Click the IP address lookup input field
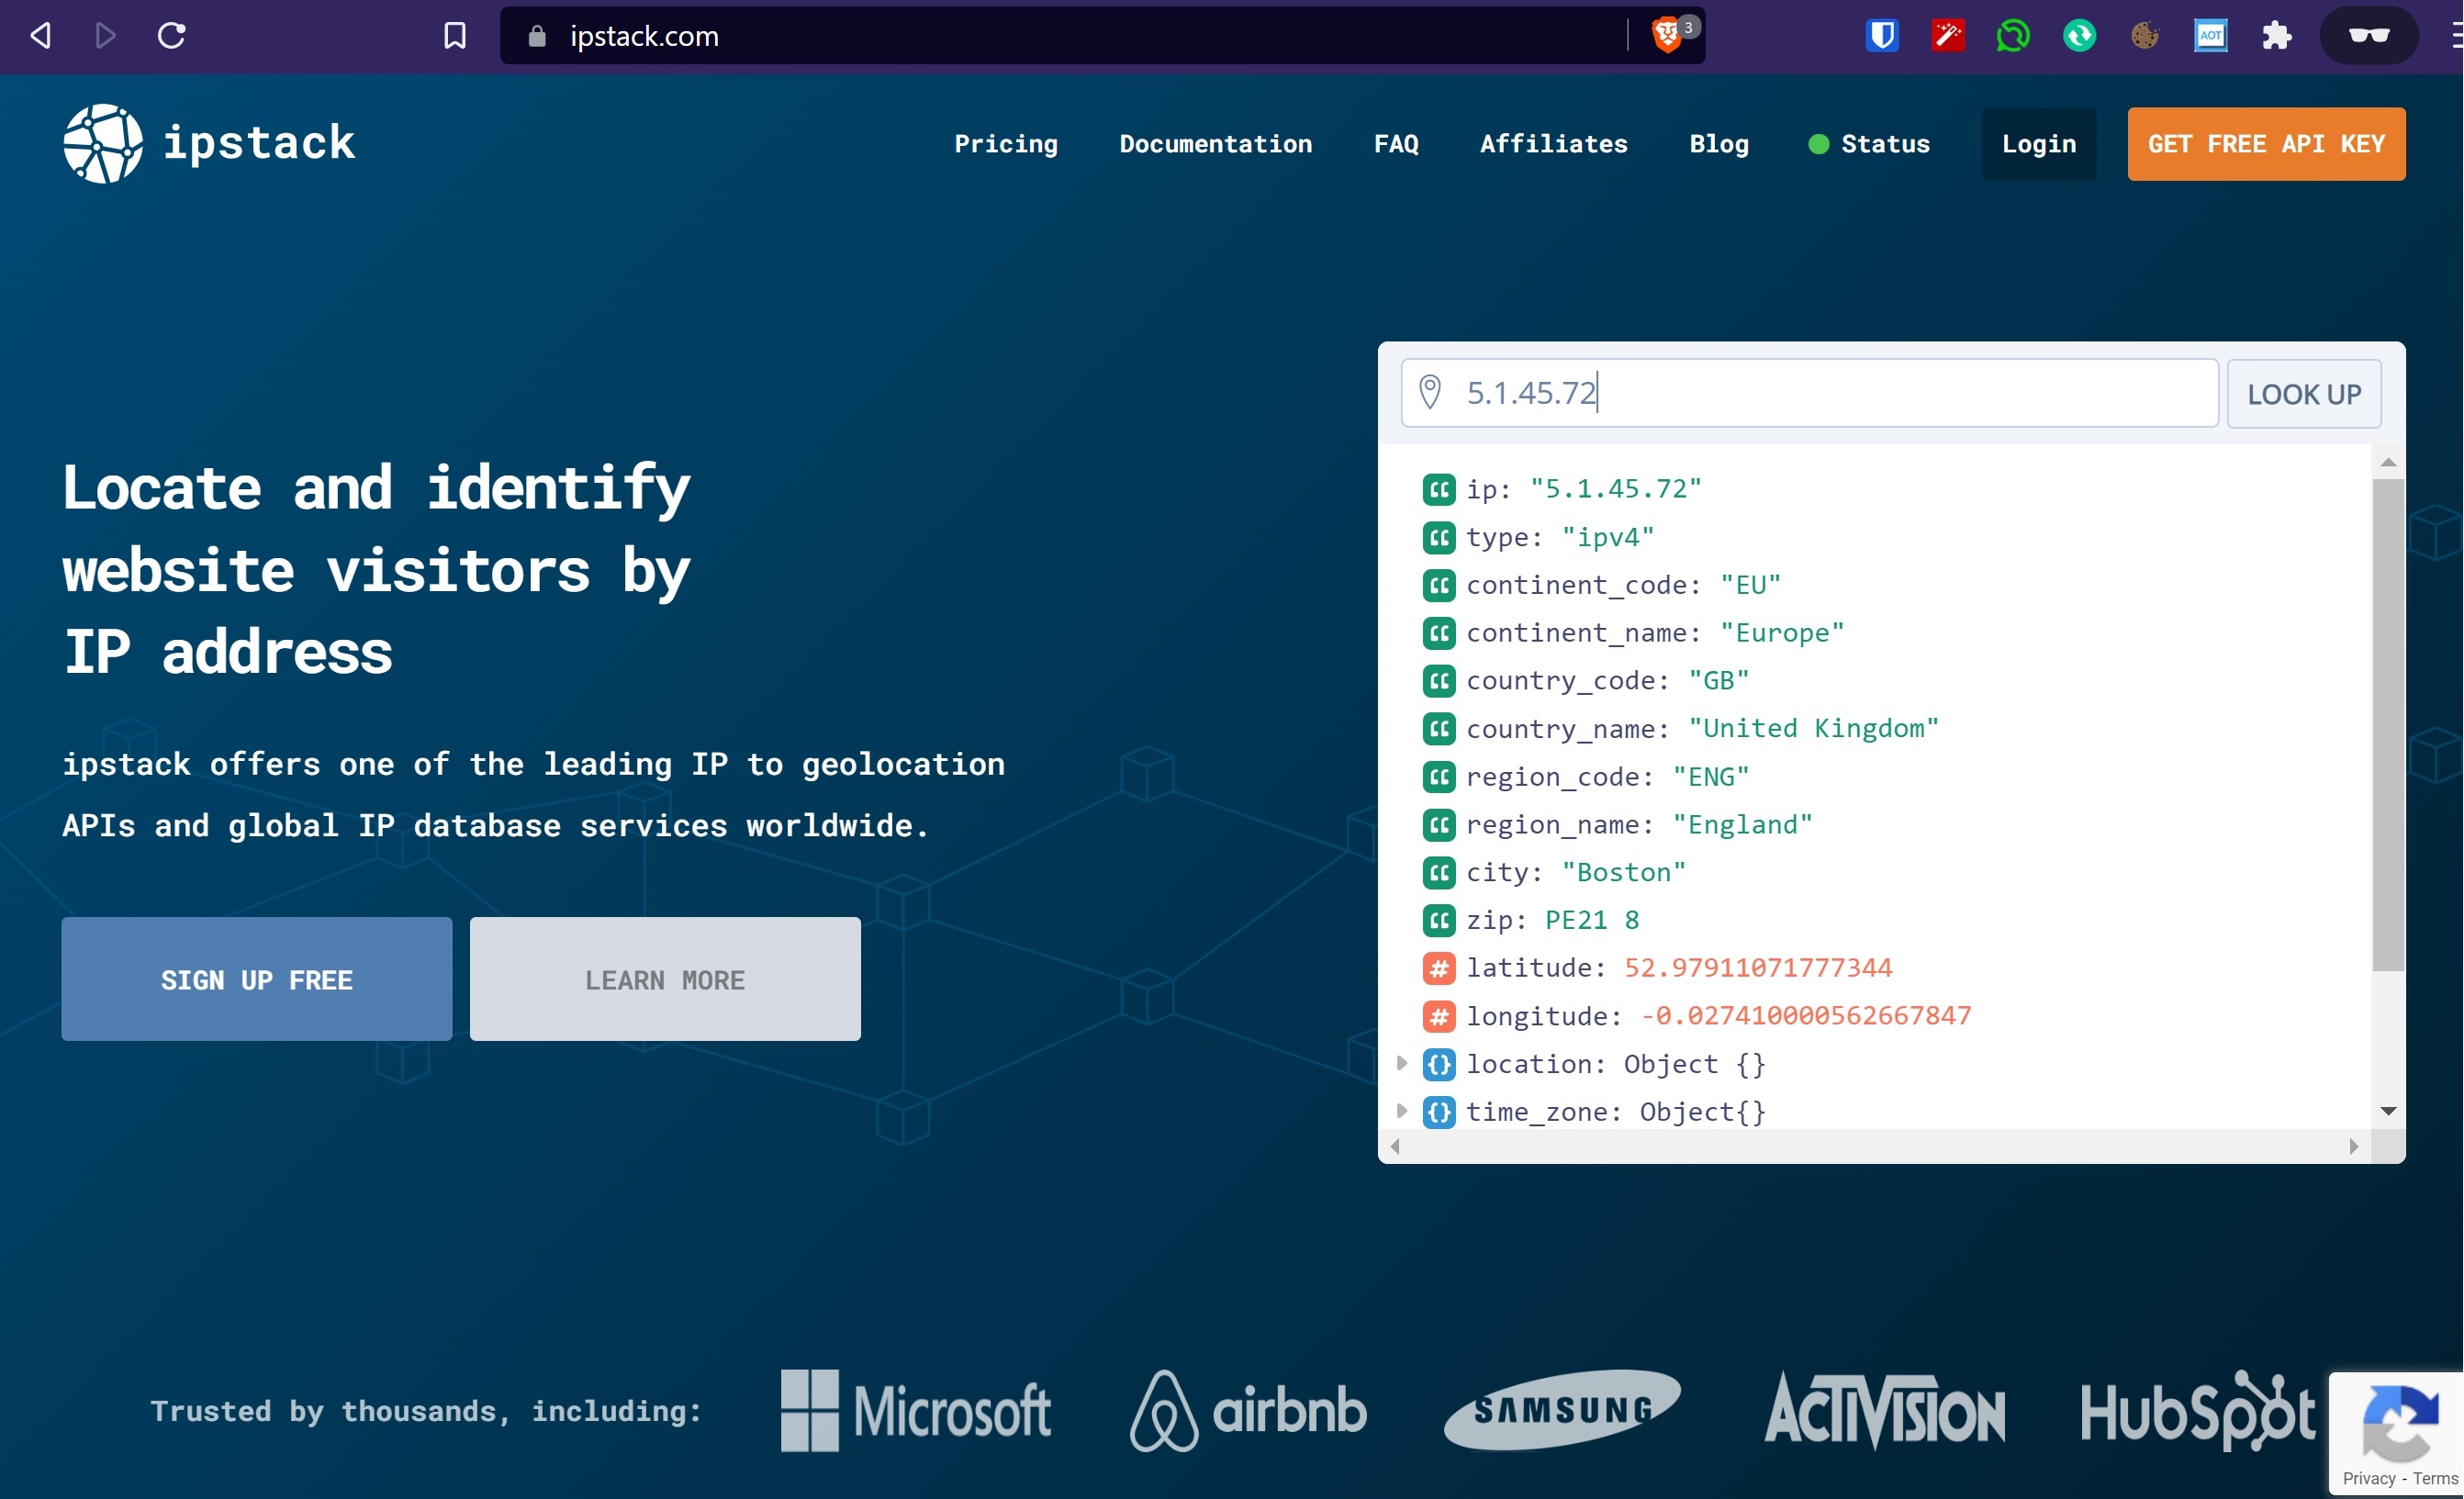The width and height of the screenshot is (2464, 1499). pos(1809,393)
